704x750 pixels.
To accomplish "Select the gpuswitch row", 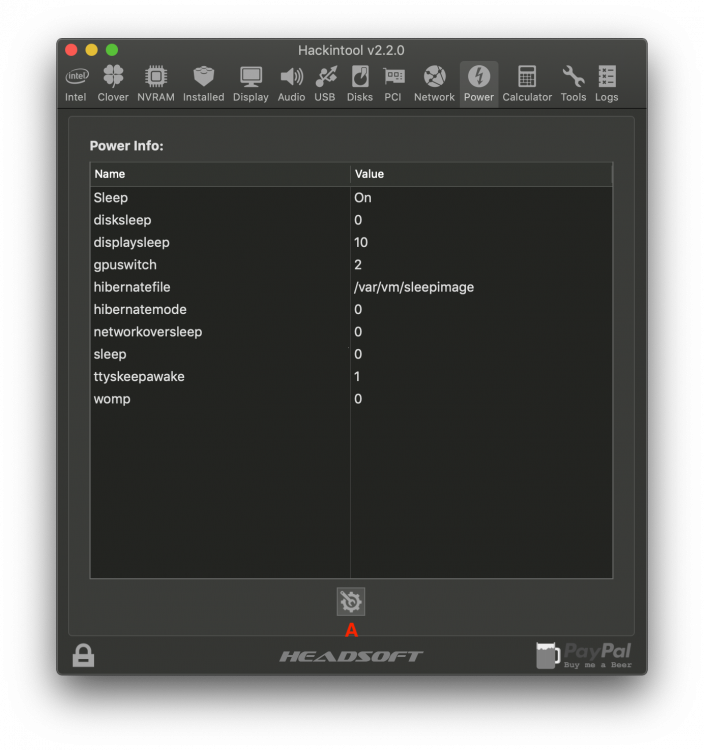I will coord(352,265).
